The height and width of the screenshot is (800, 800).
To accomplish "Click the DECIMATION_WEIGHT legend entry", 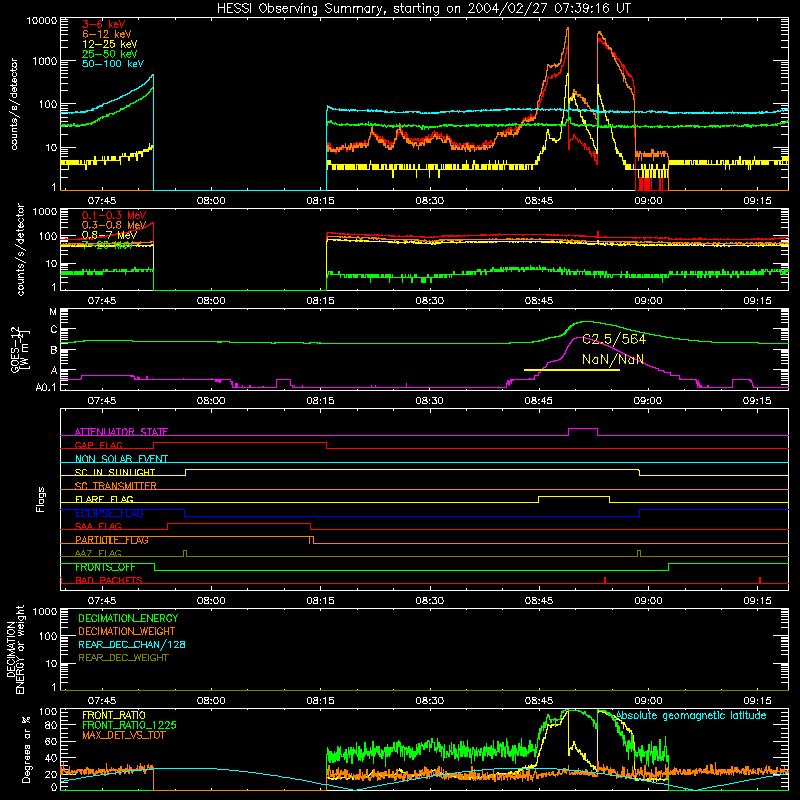I will click(x=127, y=631).
